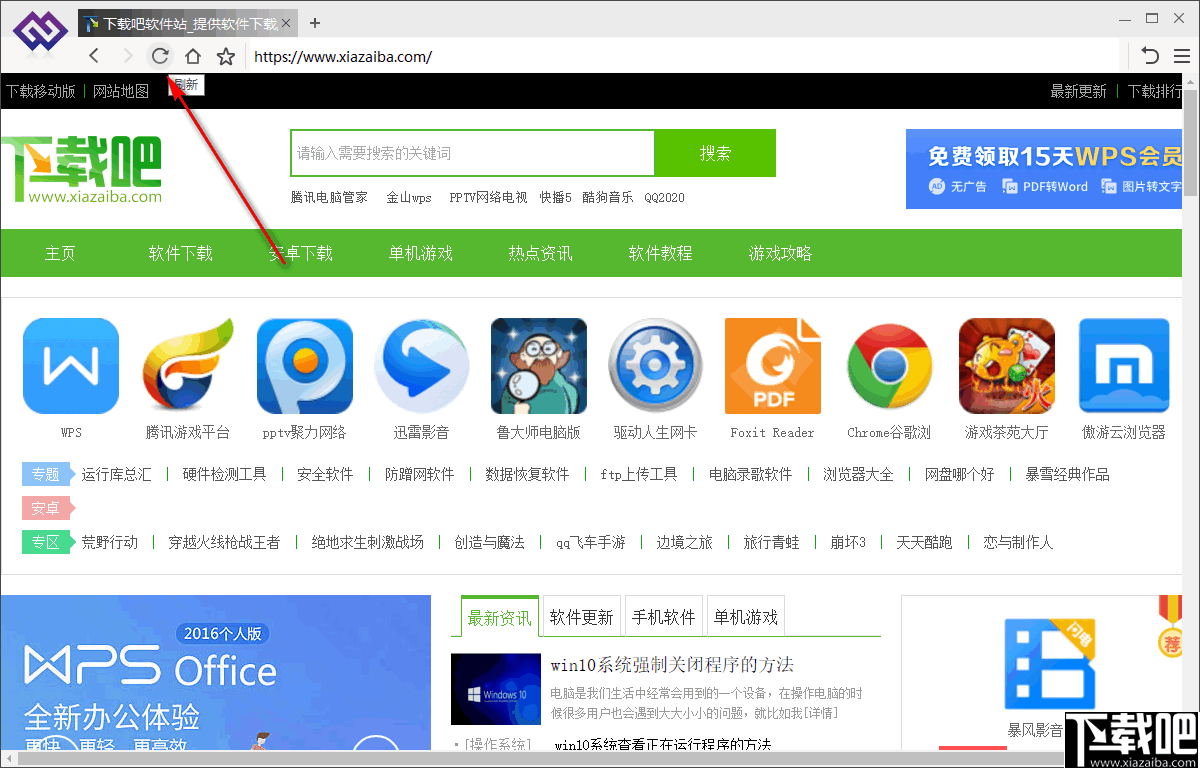Open a new tab with the plus button
This screenshot has height=768, width=1200.
click(315, 23)
